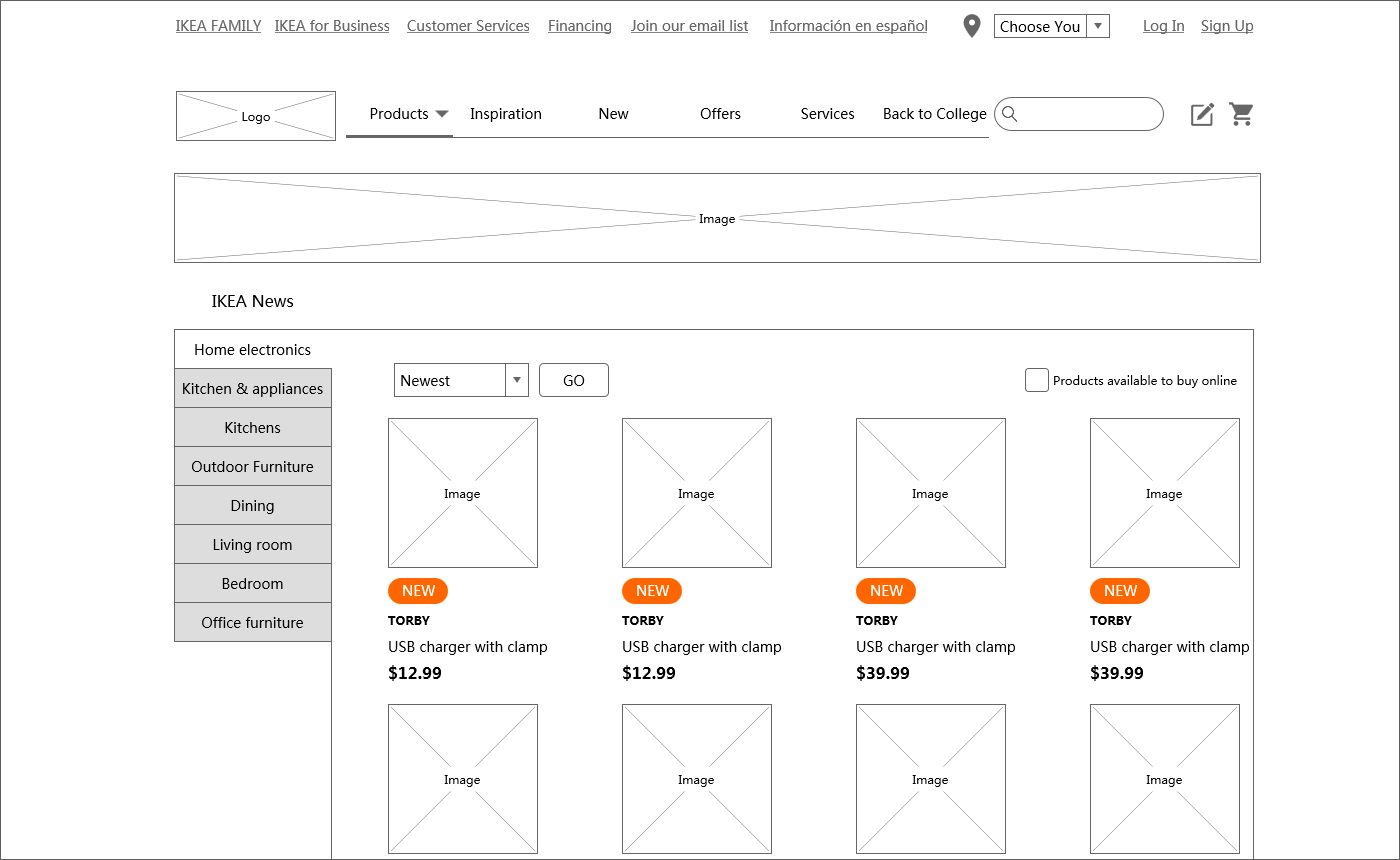
Task: Click the "Back to College" nav item
Action: coord(934,114)
